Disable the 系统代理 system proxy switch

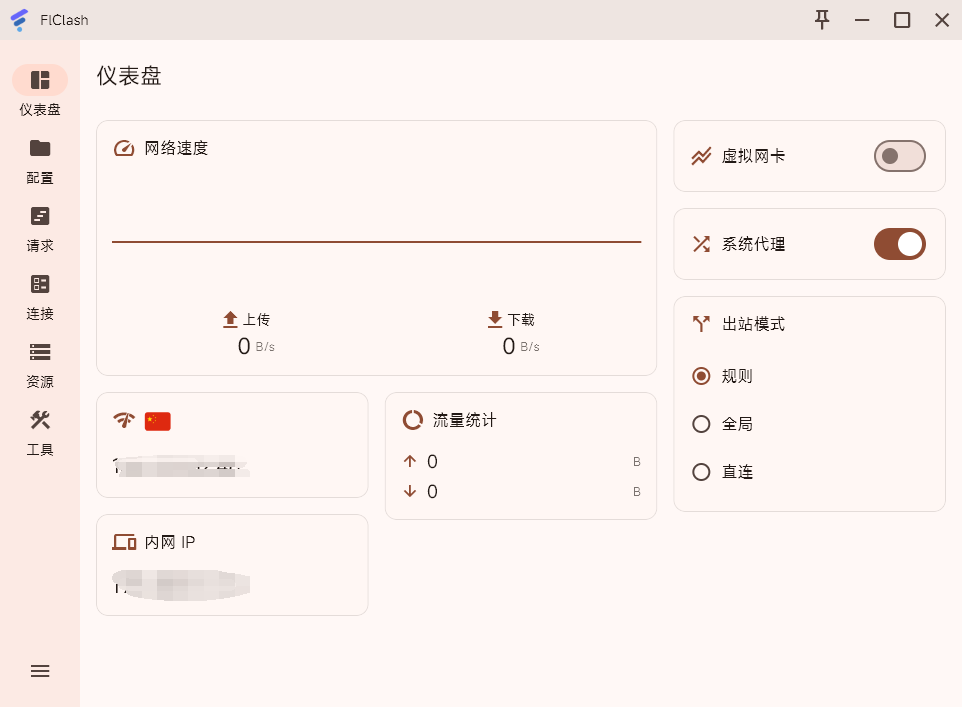point(899,244)
